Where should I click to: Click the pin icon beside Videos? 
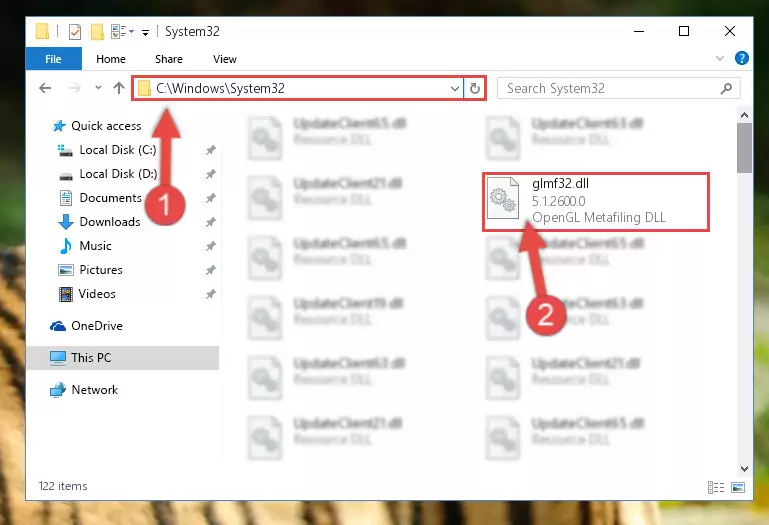click(x=210, y=294)
